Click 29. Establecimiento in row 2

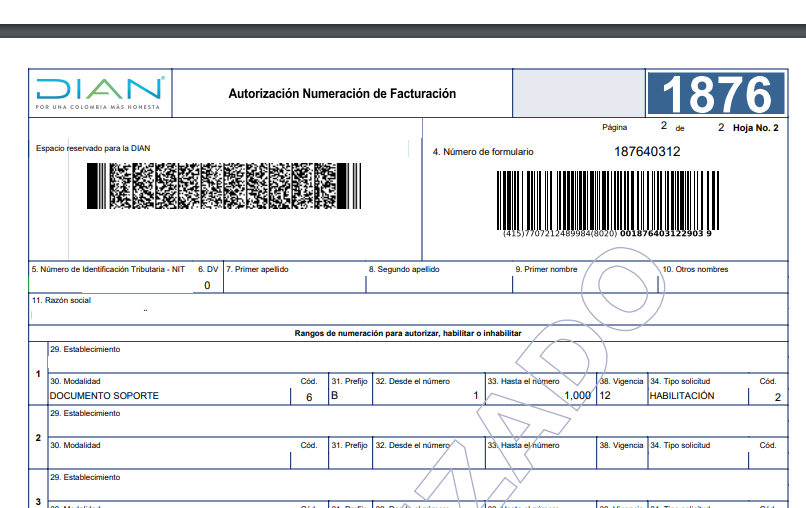point(85,413)
